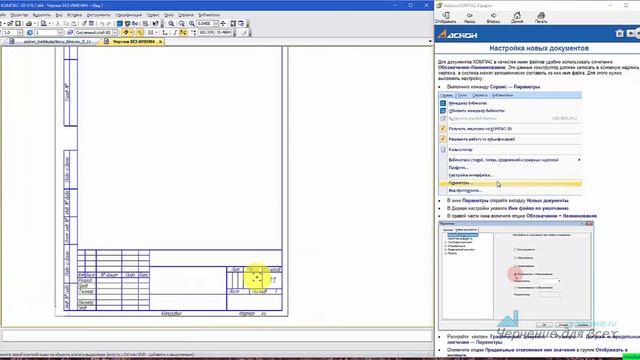Click Домой in the help window toolbar
The height and width of the screenshot is (360, 640).
pos(517,18)
